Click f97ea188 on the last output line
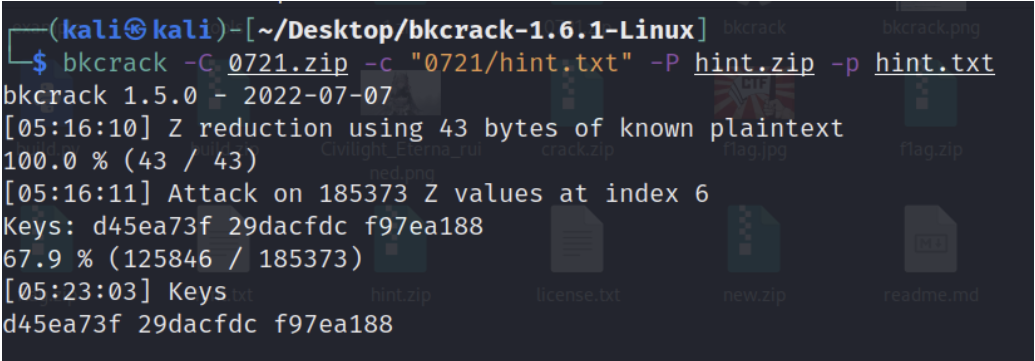 point(333,325)
